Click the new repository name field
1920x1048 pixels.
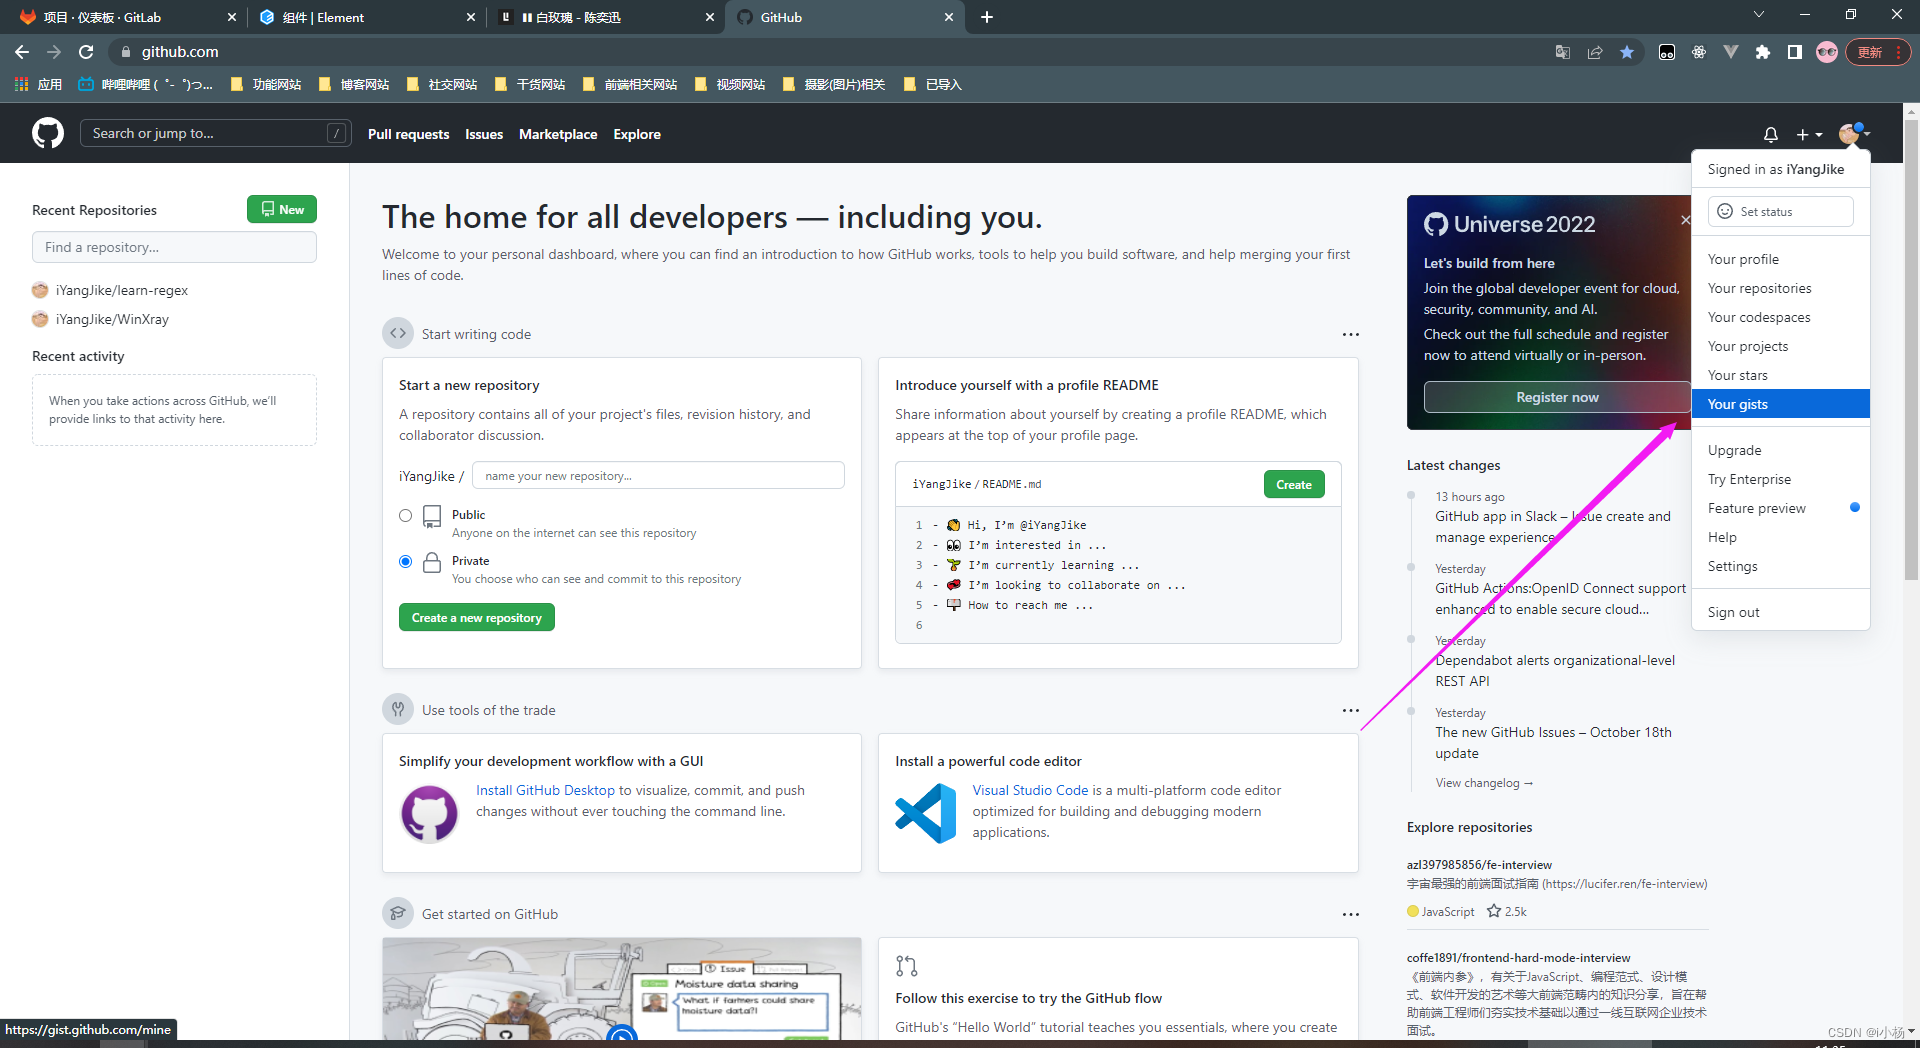658,475
